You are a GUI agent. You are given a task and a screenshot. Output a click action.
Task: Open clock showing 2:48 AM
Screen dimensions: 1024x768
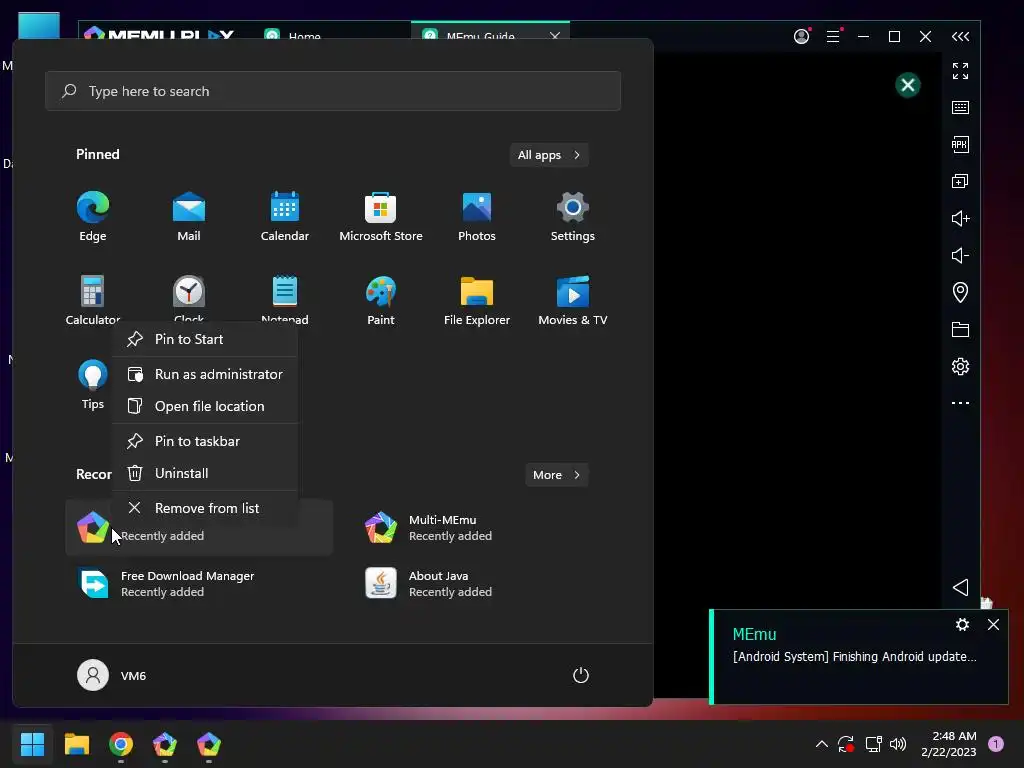pyautogui.click(x=949, y=744)
